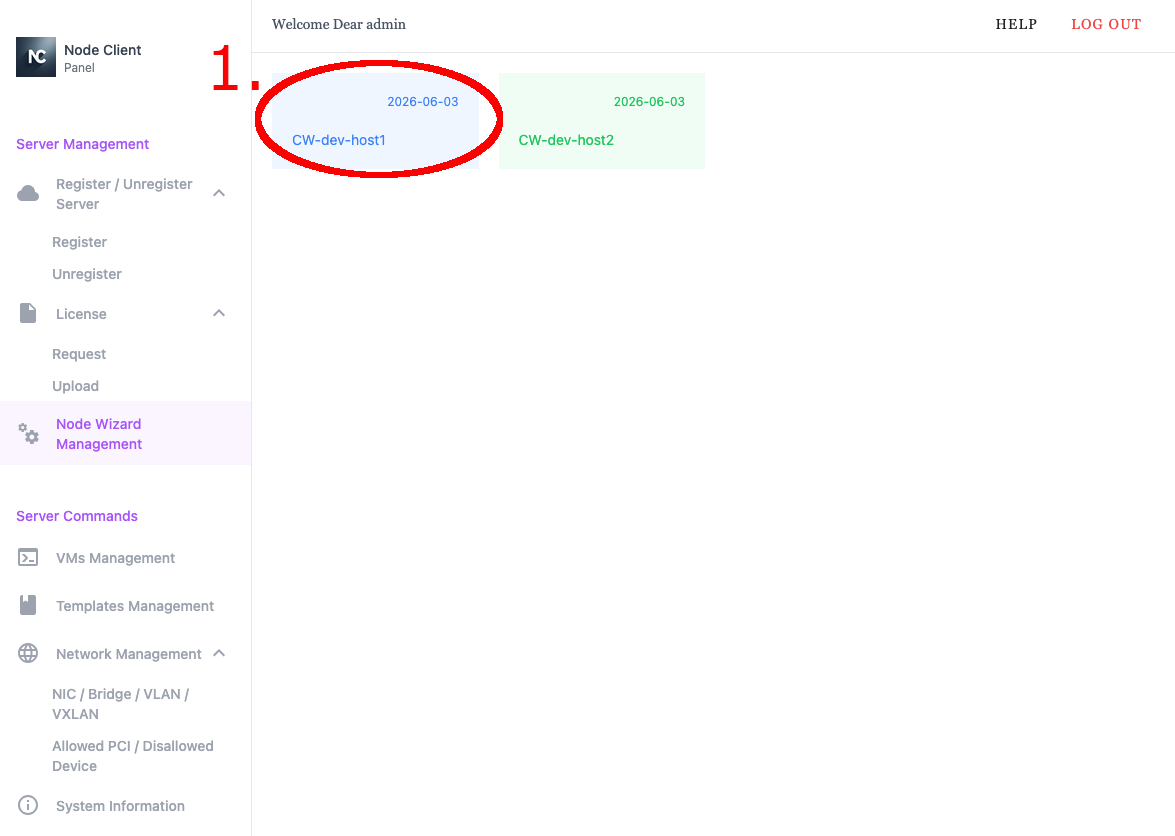Screen dimensions: 1175x836
Task: Click the terminal icon for VMs Management
Action: [28, 558]
